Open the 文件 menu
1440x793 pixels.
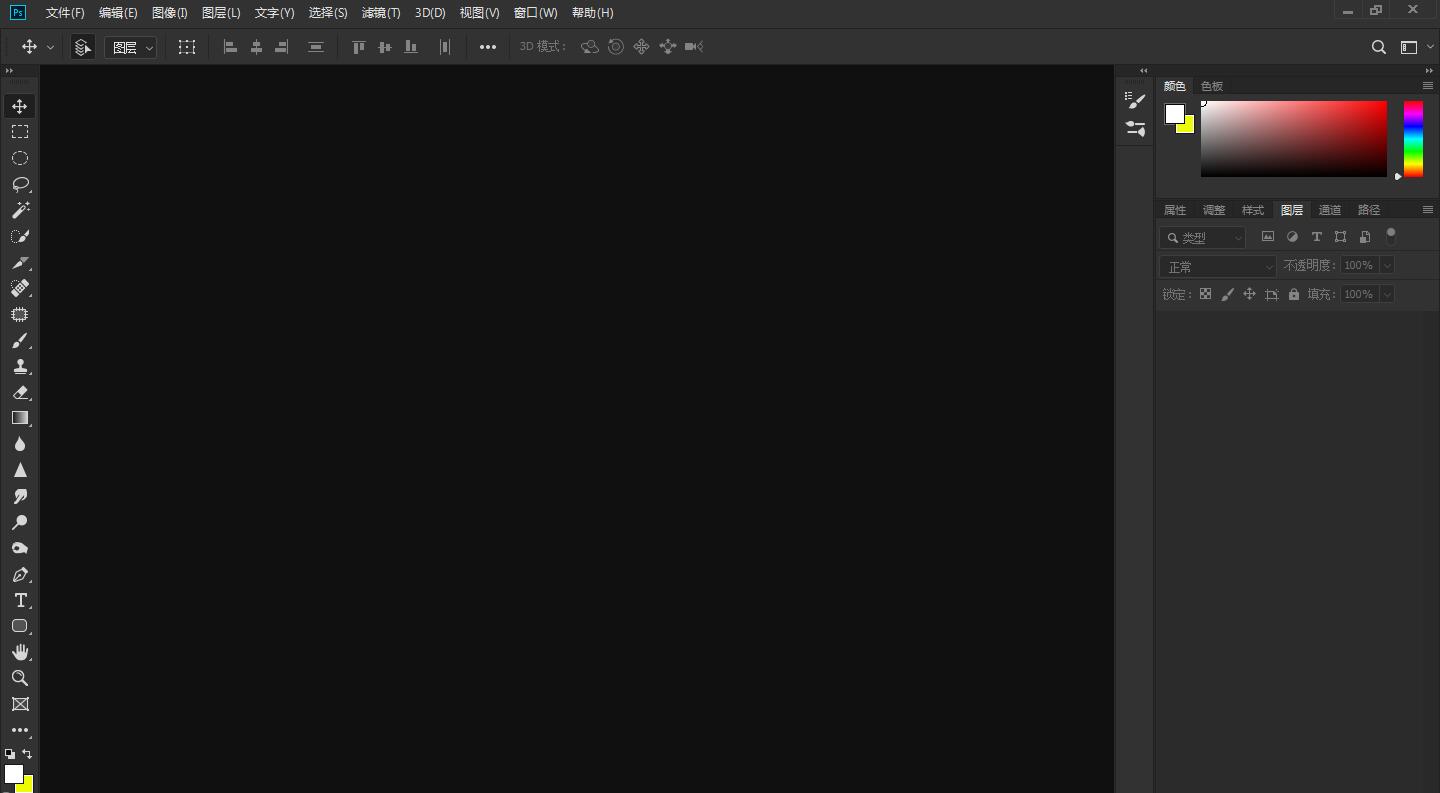(x=65, y=12)
